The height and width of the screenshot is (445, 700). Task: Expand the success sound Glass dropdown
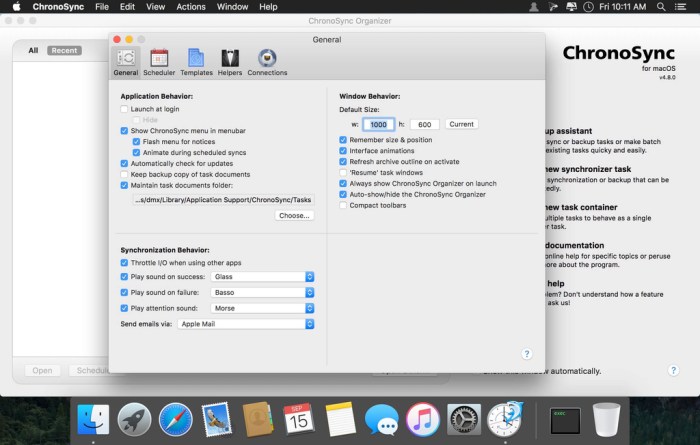(x=263, y=277)
